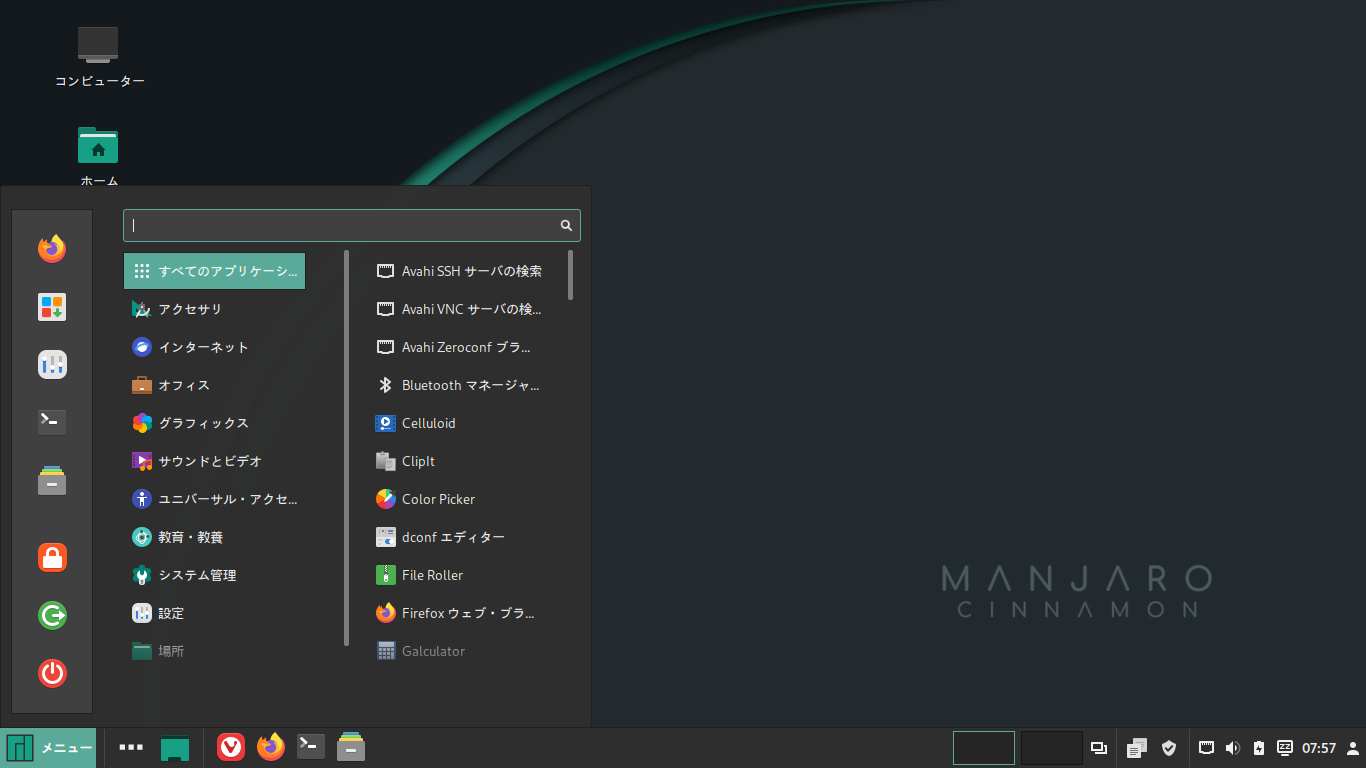Select the インターネット category
Image resolution: width=1366 pixels, height=768 pixels.
[214, 347]
